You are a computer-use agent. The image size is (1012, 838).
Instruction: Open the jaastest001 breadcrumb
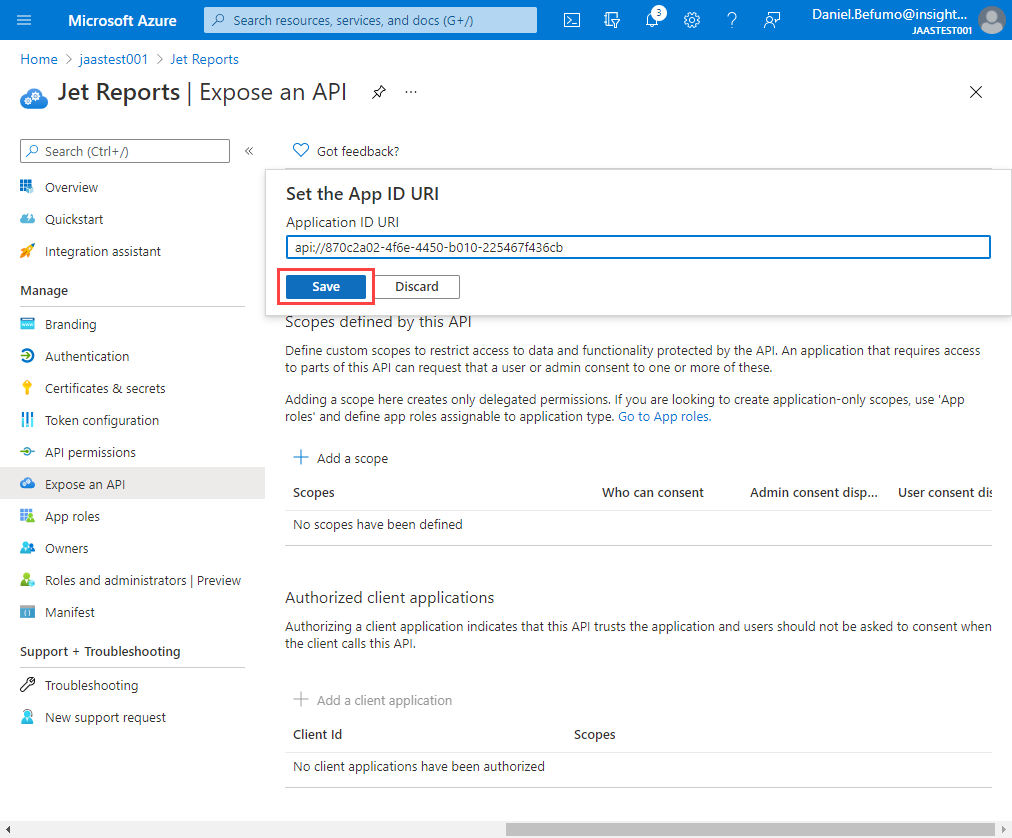114,59
